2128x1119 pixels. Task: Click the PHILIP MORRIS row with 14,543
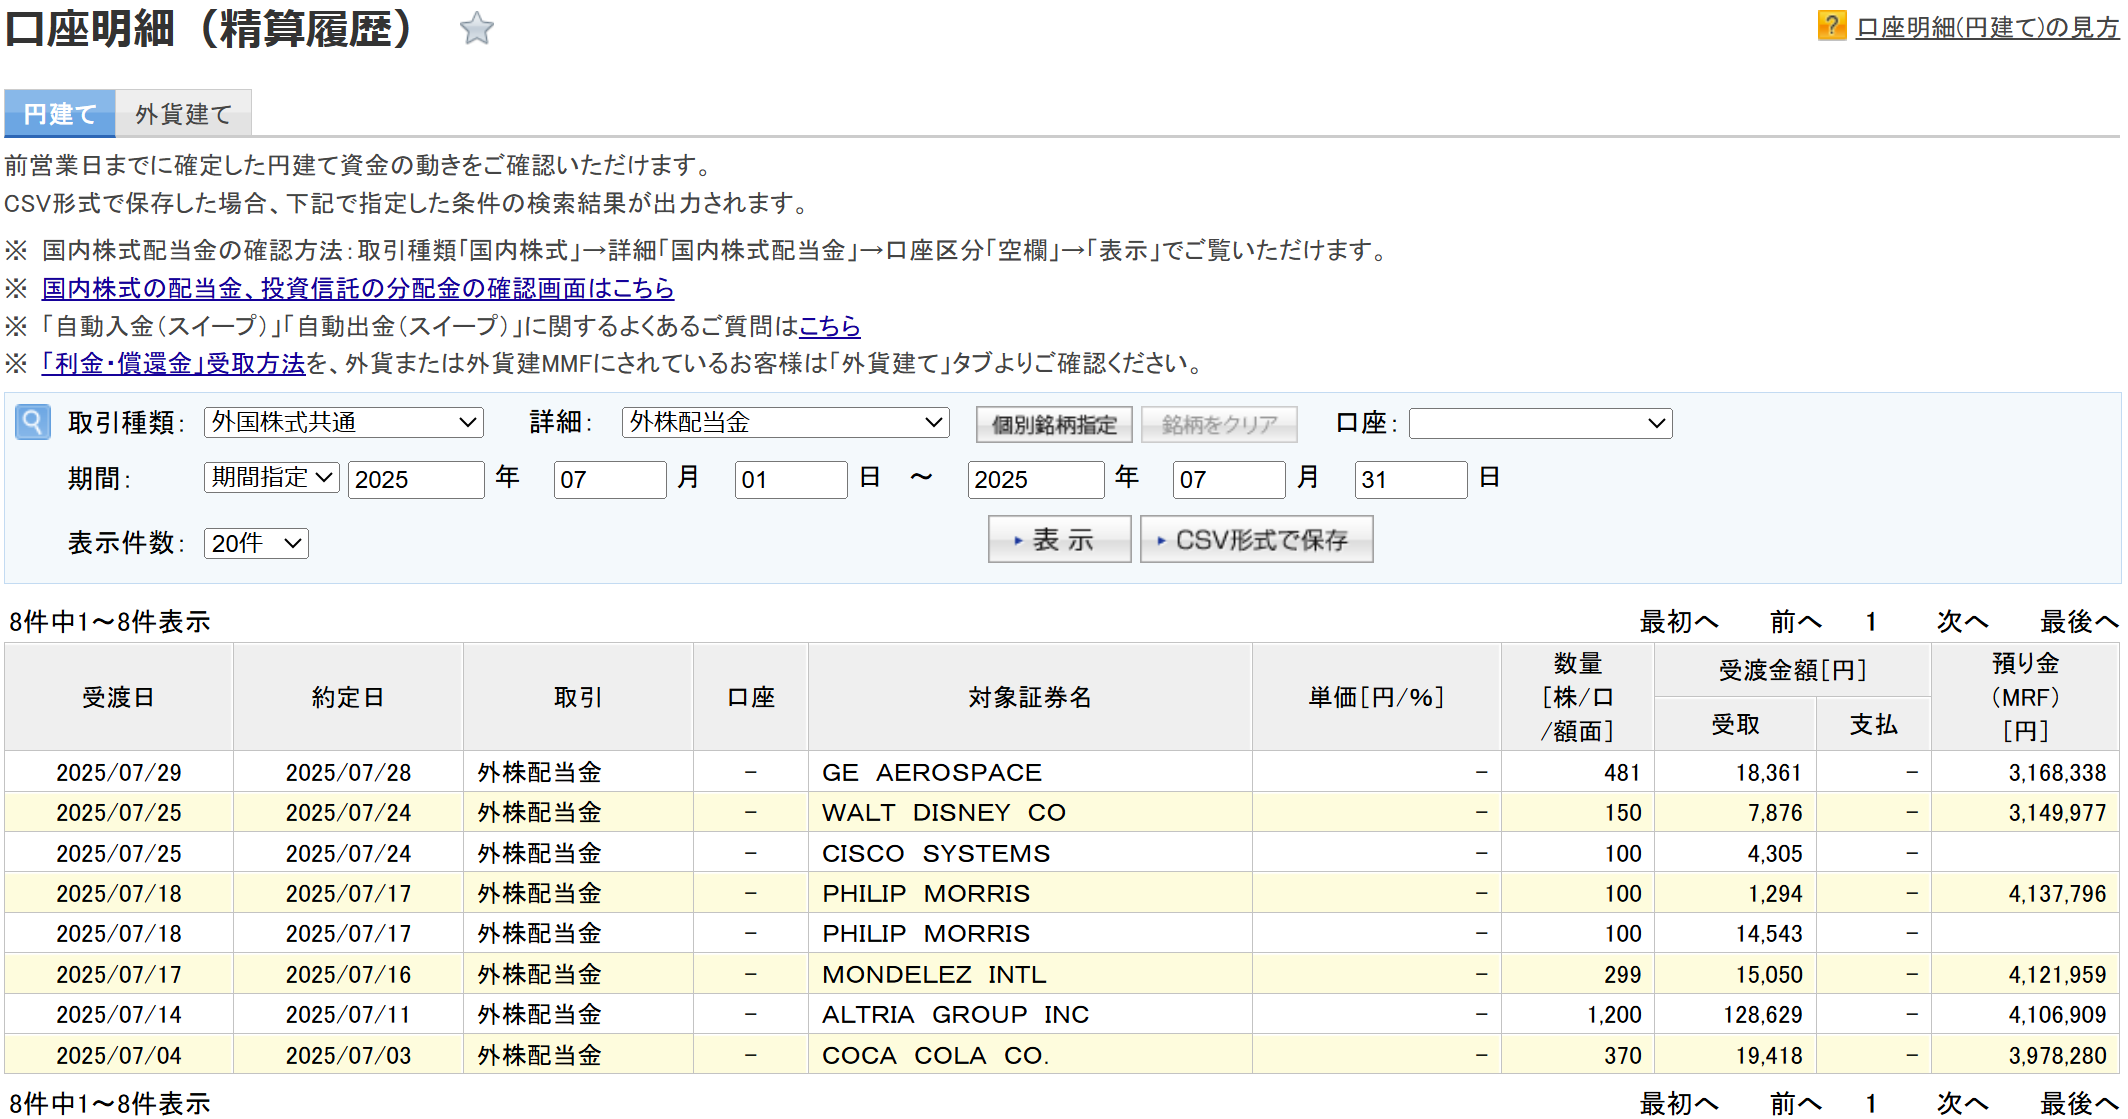(1062, 933)
